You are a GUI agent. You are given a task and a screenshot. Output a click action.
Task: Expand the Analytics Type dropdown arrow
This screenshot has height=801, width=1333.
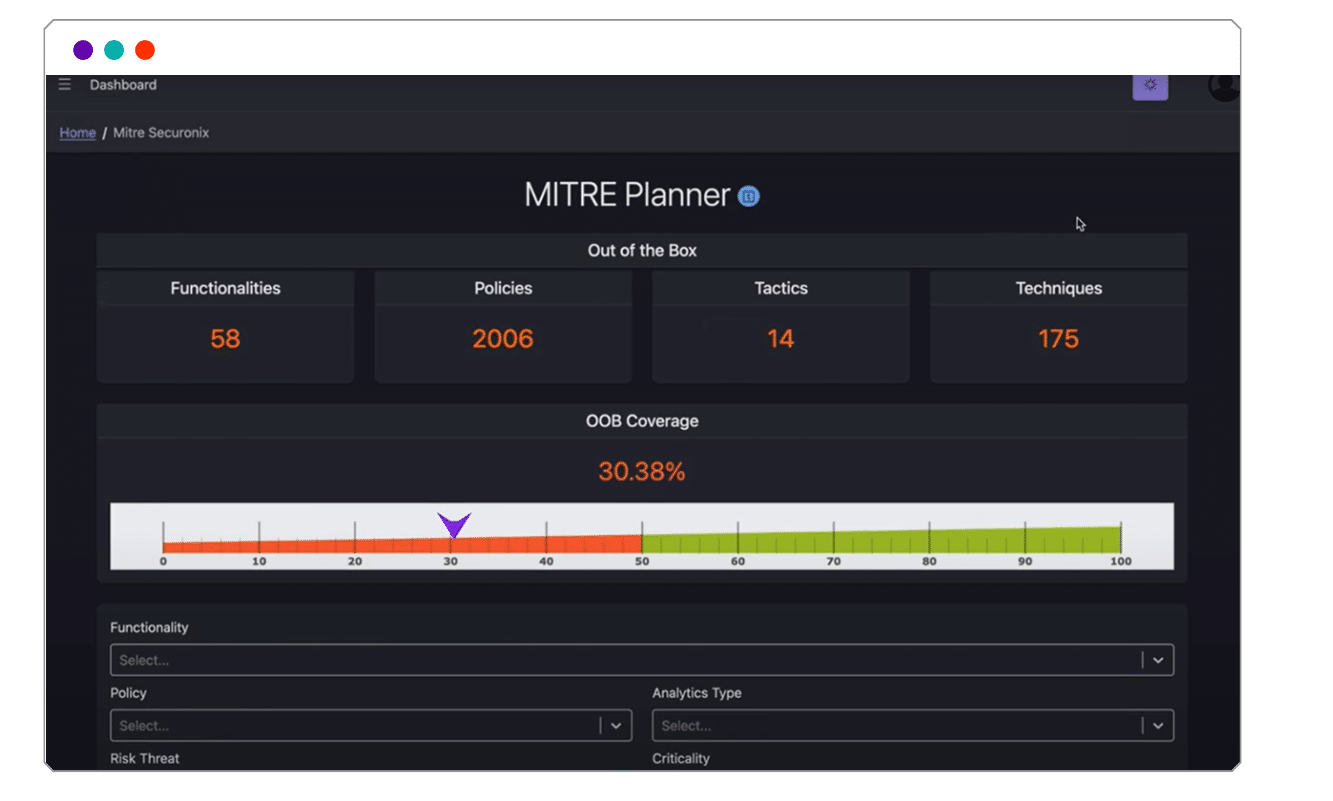[x=1158, y=726]
